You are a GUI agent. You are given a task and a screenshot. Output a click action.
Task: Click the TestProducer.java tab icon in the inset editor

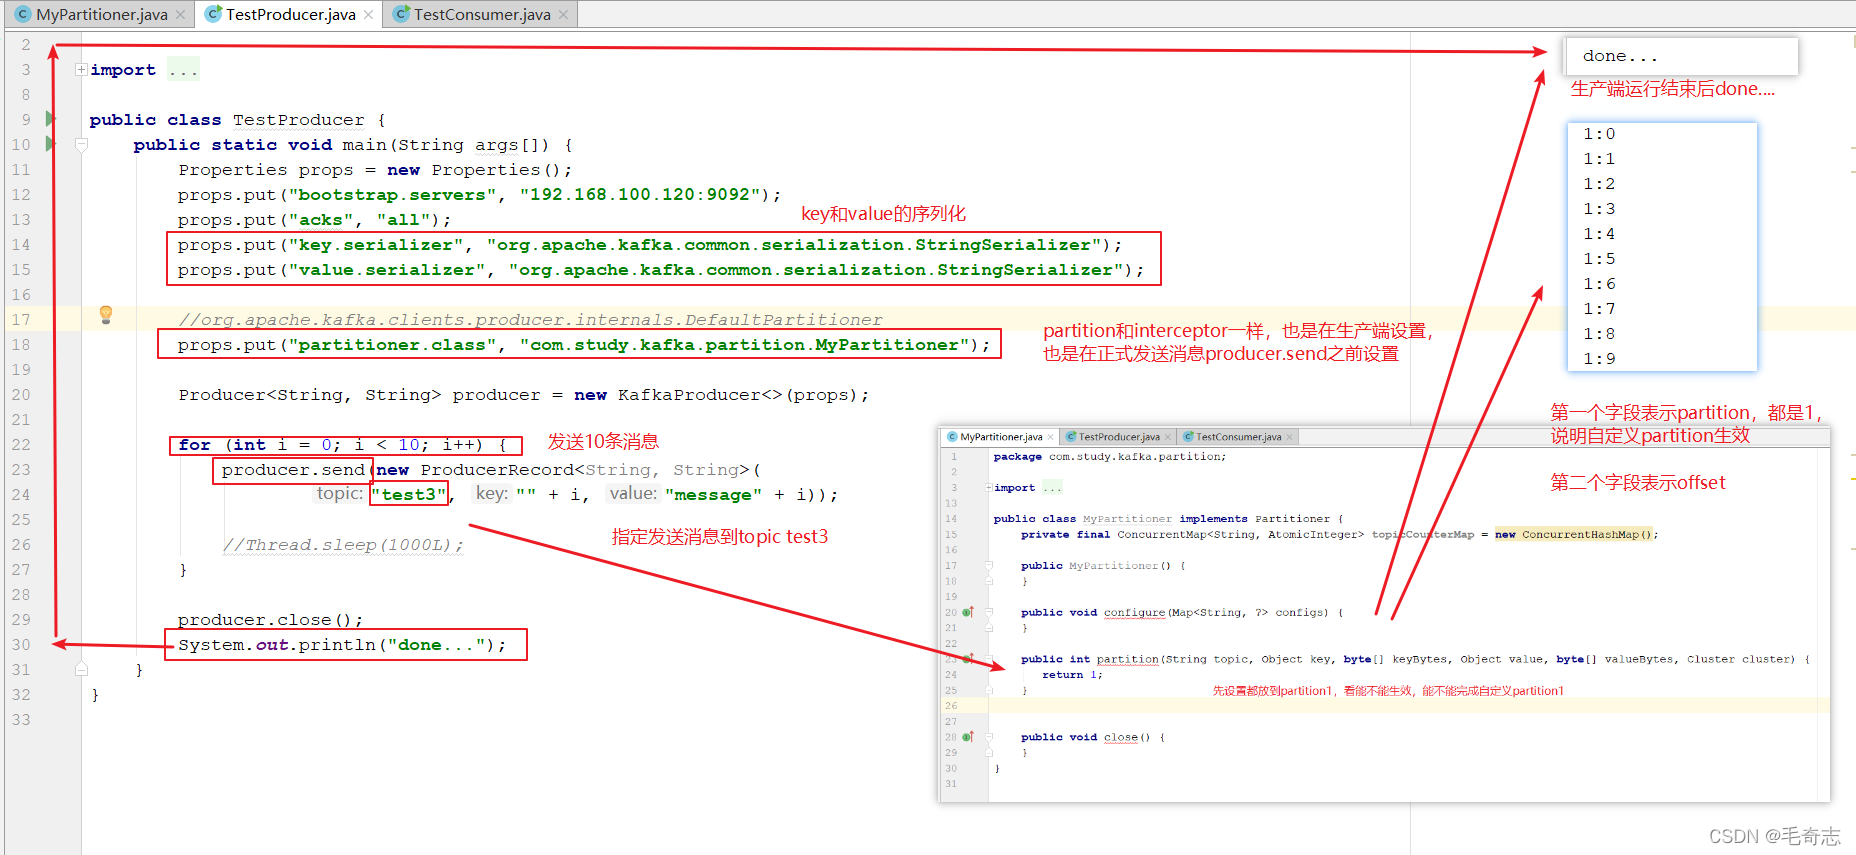point(1071,437)
